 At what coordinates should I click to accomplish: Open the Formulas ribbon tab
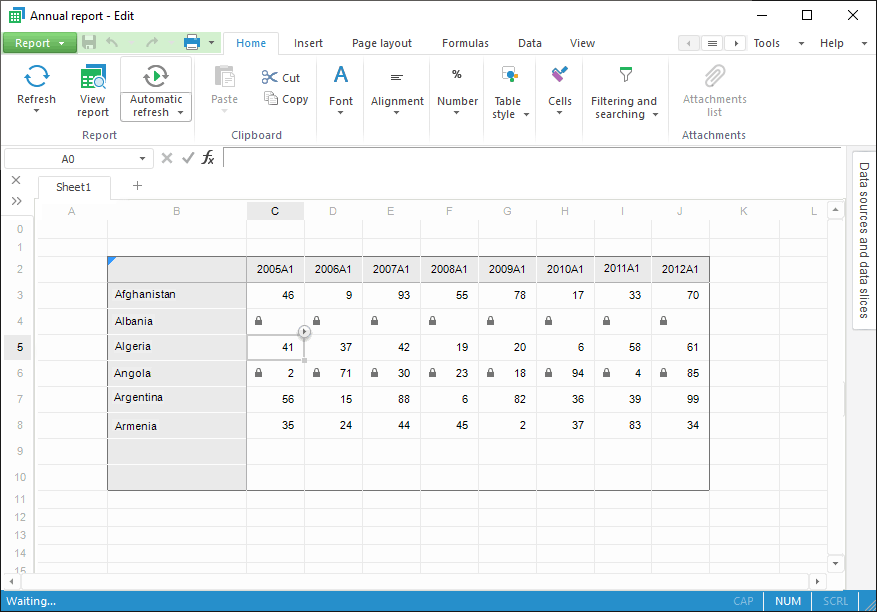[x=465, y=43]
